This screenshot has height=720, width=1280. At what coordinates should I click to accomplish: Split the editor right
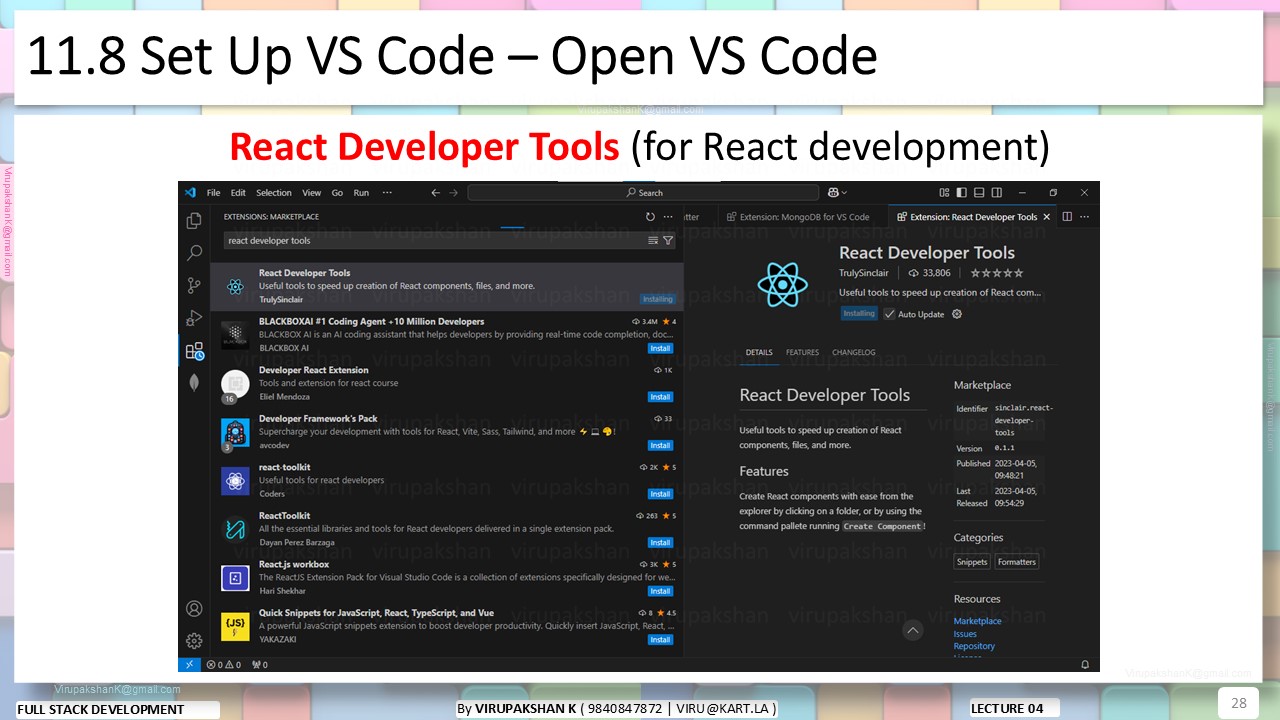pos(1067,217)
